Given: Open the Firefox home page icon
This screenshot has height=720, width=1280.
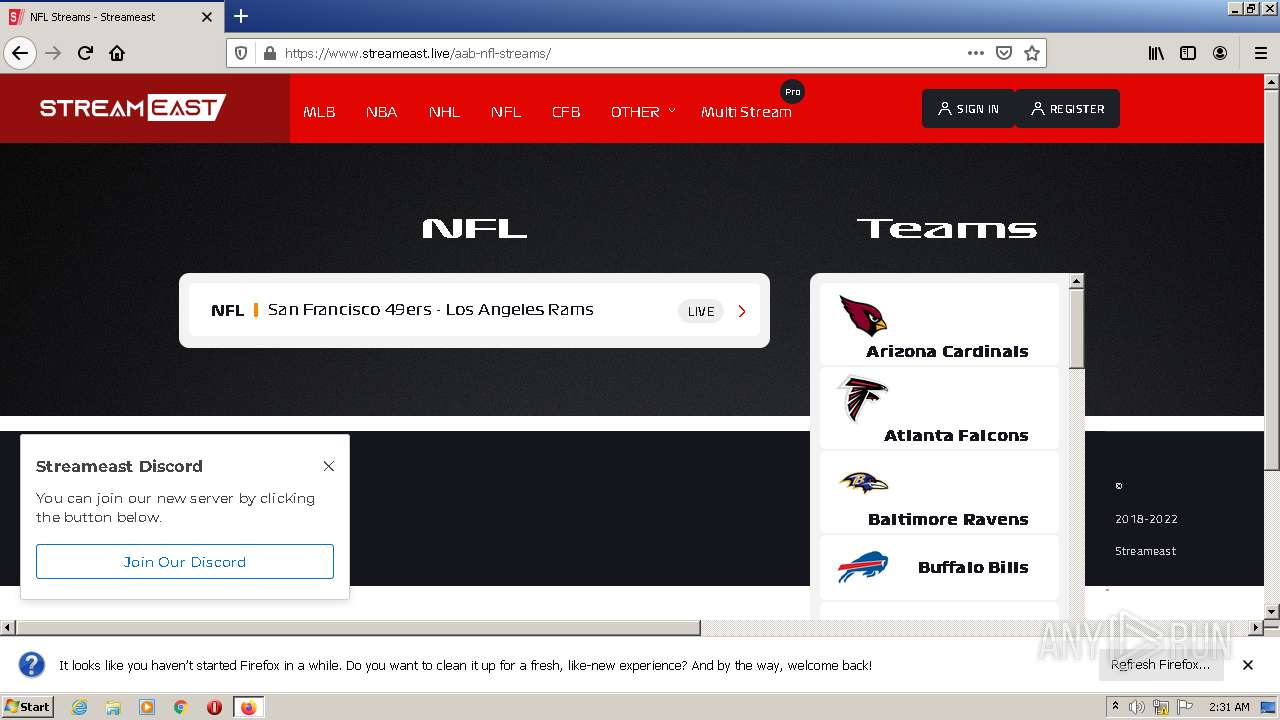Looking at the screenshot, I should pyautogui.click(x=117, y=53).
